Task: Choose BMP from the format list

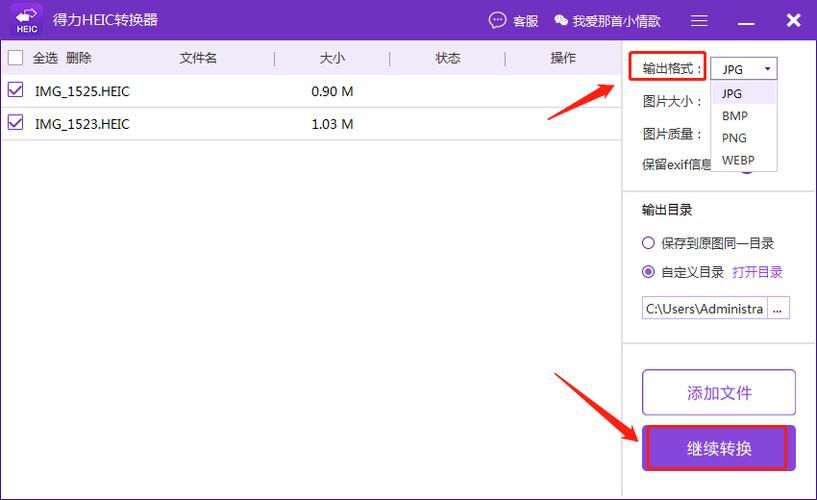Action: (744, 116)
